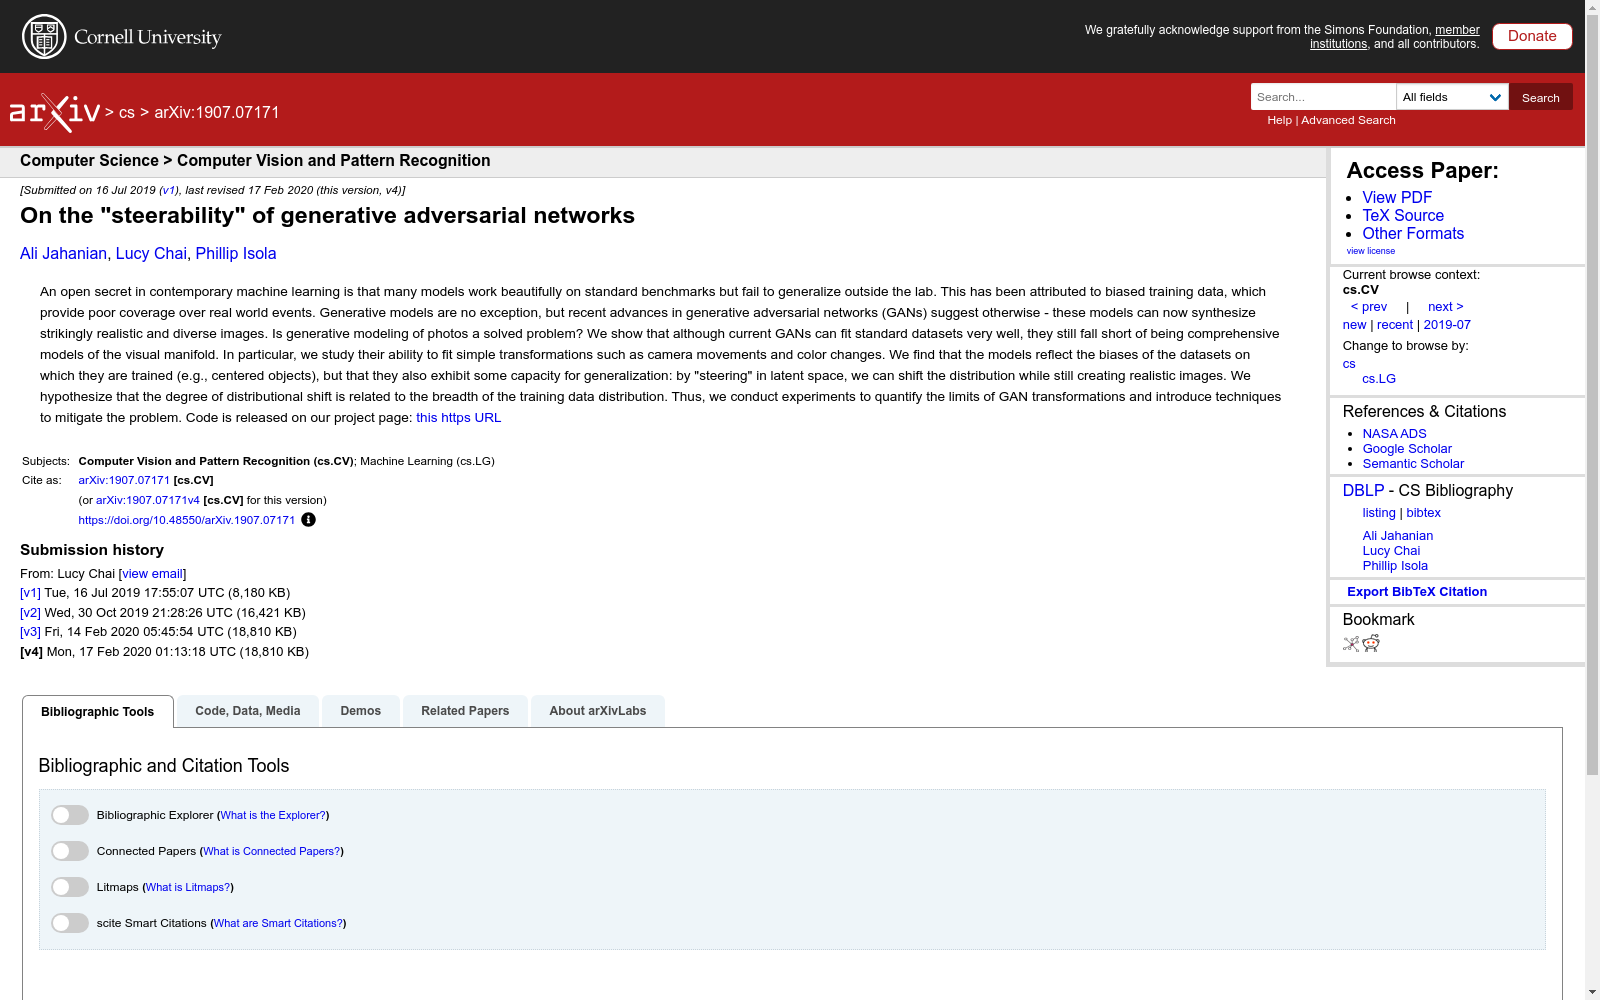Open version [v2] in submission history

tap(30, 613)
